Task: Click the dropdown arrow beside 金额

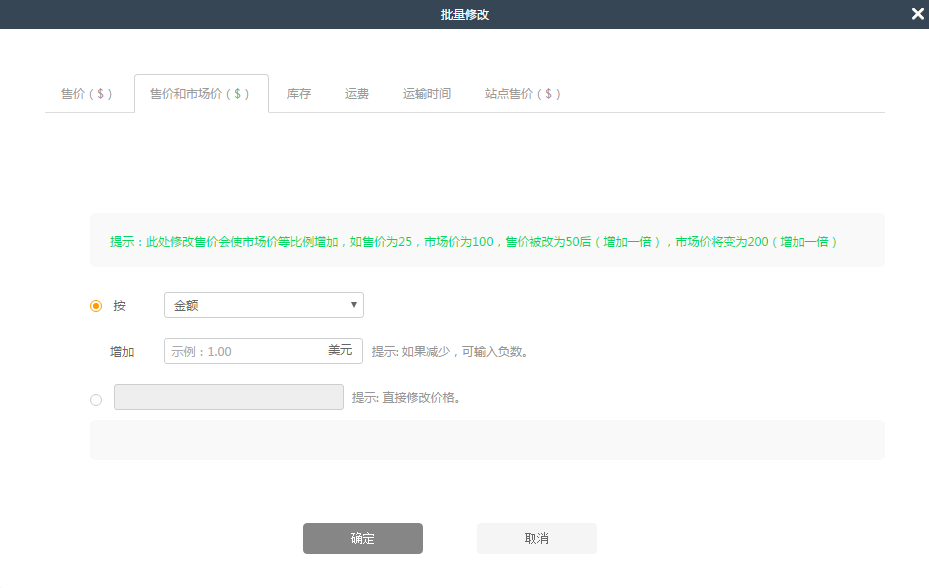Action: point(353,305)
